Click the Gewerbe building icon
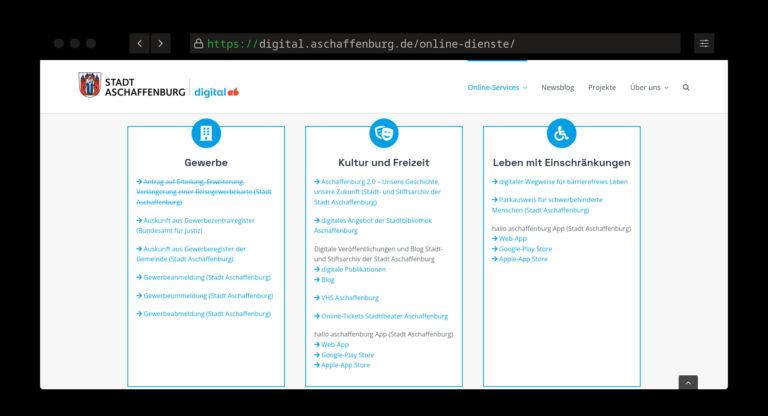Viewport: 768px width, 416px height. click(206, 133)
